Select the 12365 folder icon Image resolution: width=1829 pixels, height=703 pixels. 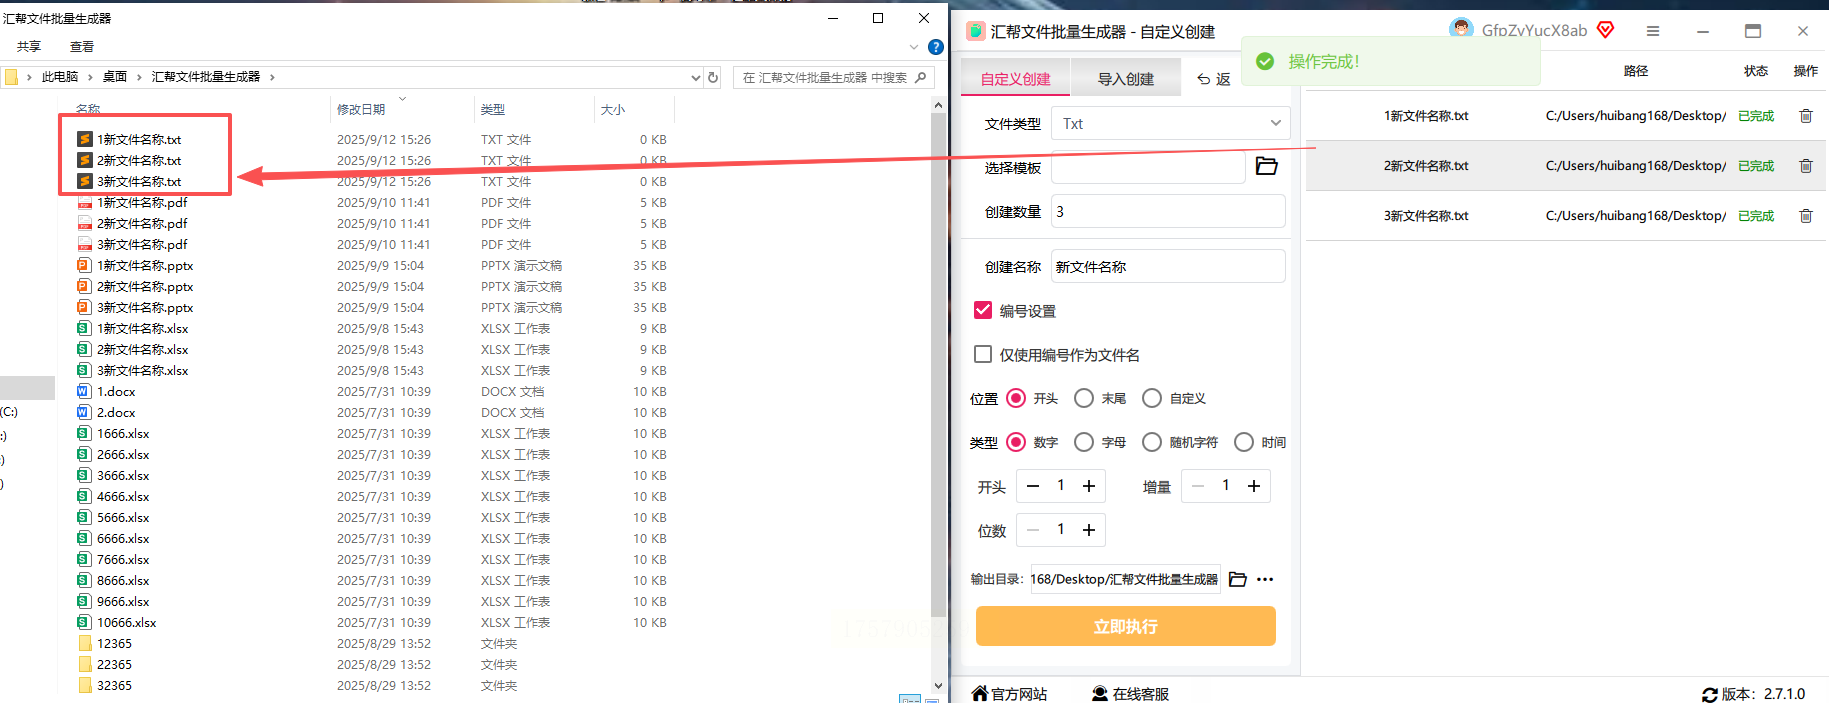85,643
